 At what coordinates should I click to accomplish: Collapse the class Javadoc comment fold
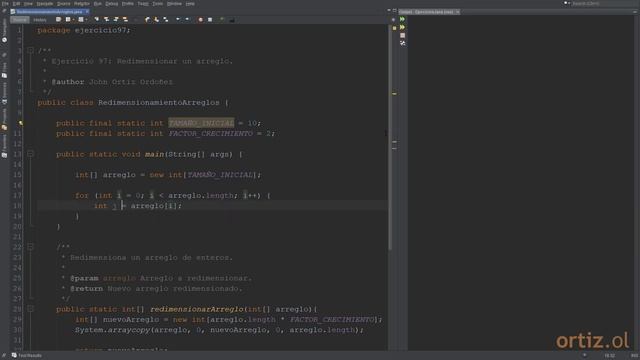click(31, 51)
